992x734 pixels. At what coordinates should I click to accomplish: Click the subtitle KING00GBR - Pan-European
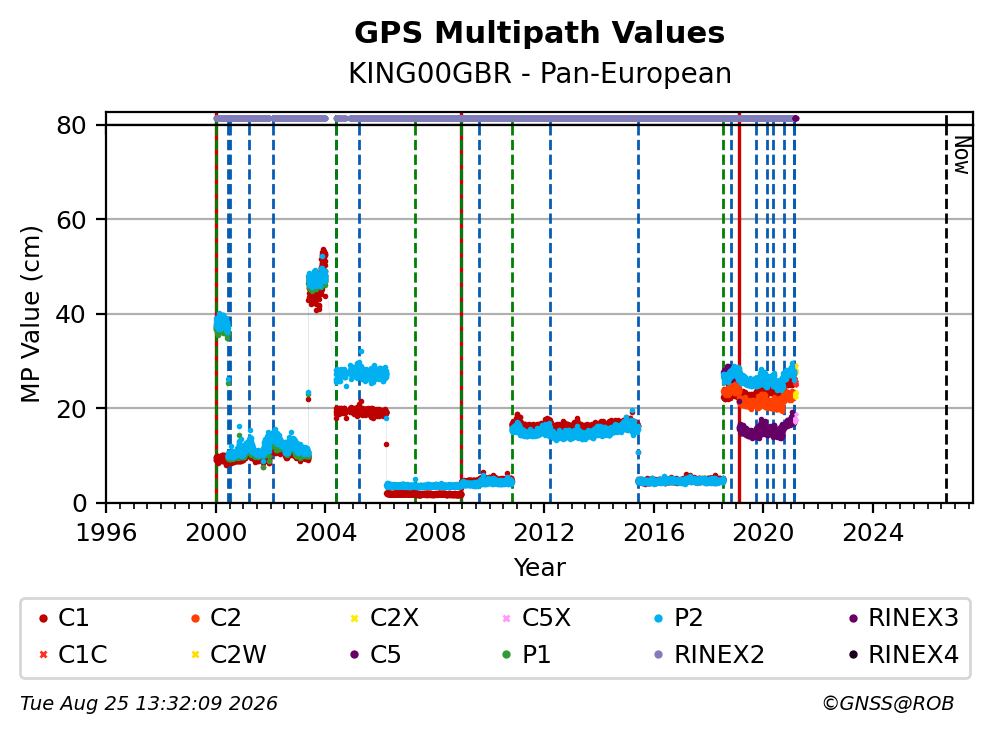click(x=540, y=73)
